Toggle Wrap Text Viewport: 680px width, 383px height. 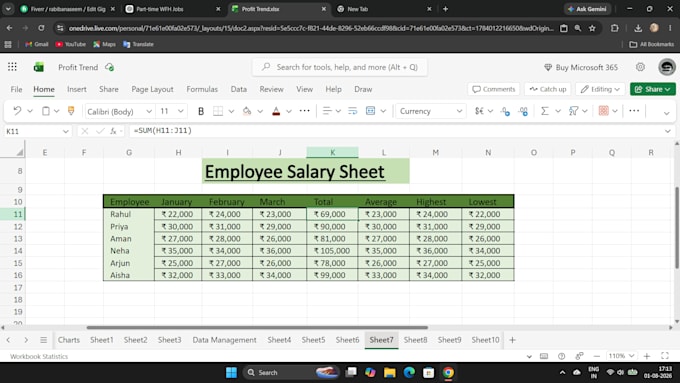coord(353,111)
